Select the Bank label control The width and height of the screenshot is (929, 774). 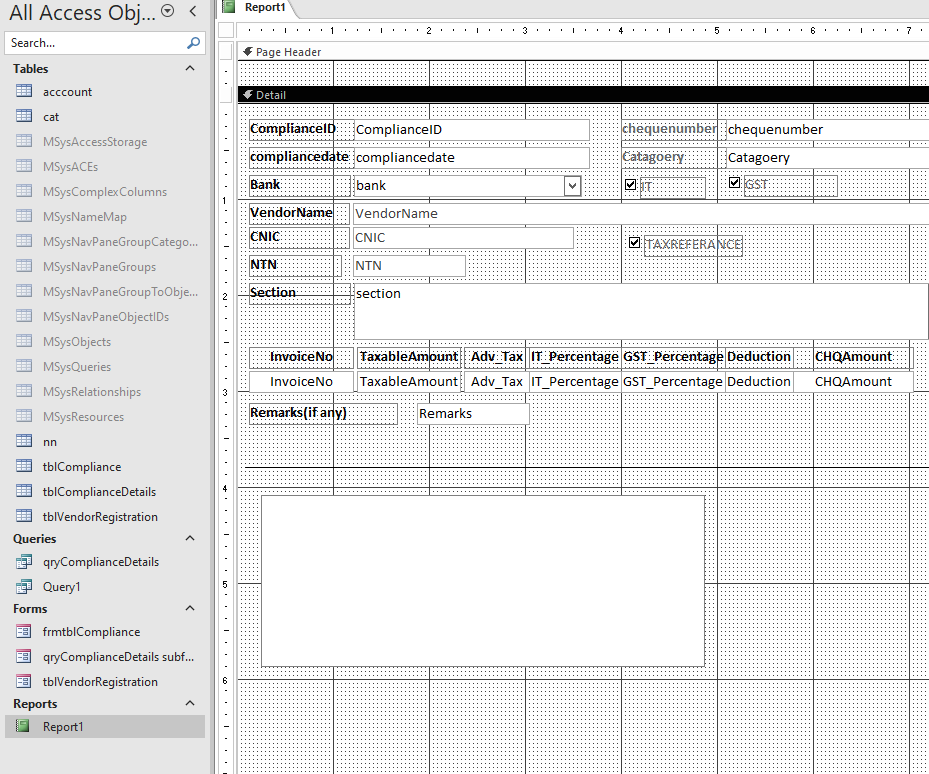click(x=300, y=185)
